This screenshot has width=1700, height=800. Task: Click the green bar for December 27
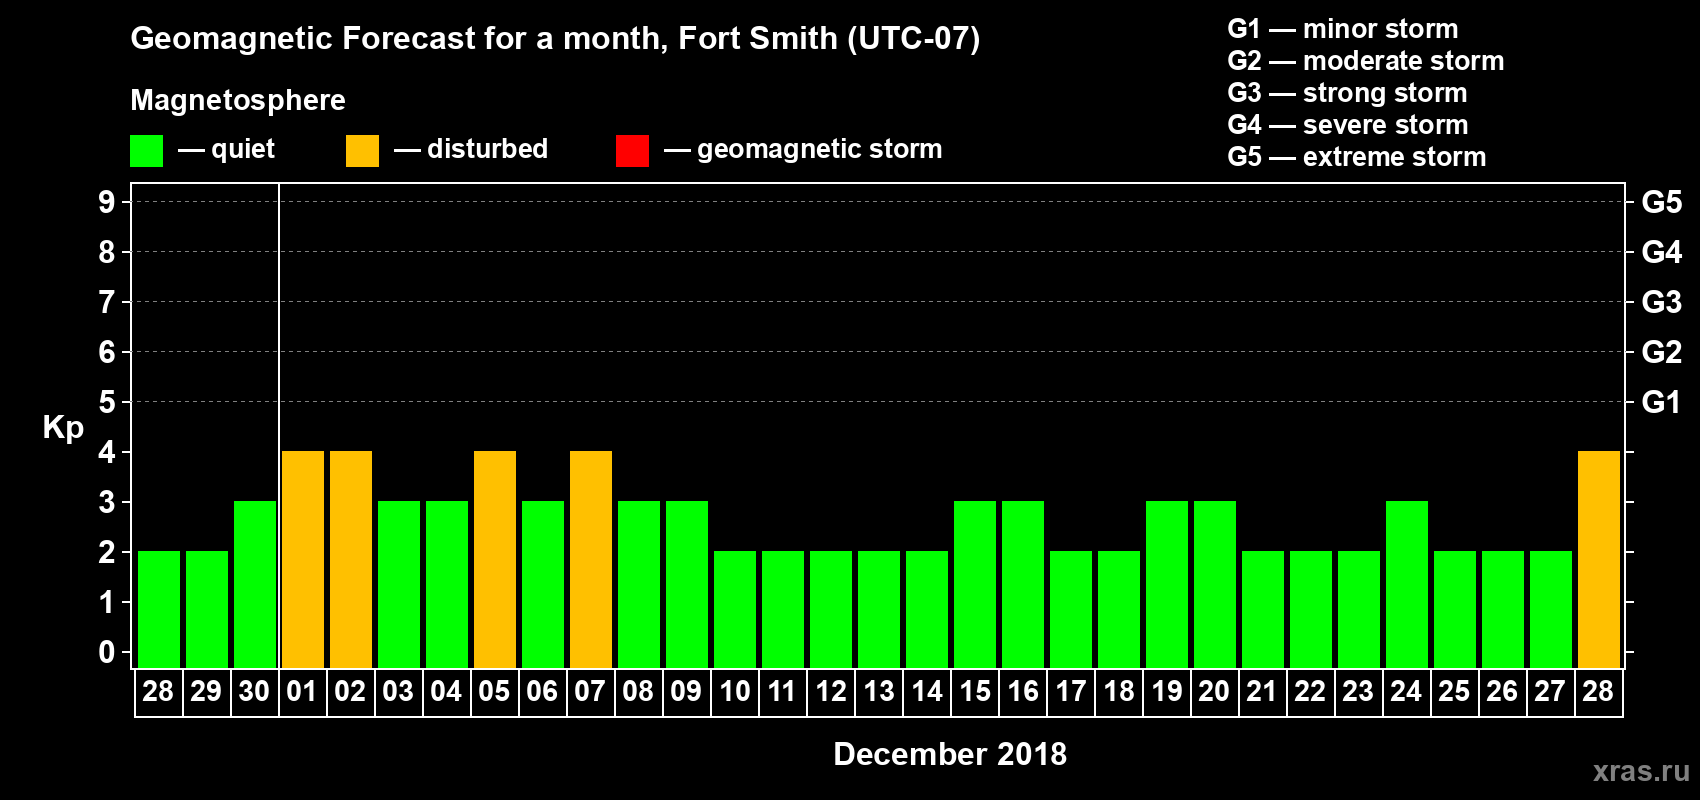coord(1551,609)
